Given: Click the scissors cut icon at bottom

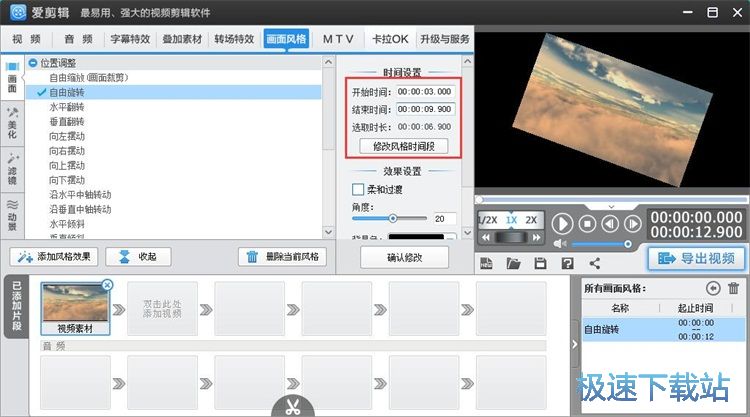Looking at the screenshot, I should click(293, 406).
